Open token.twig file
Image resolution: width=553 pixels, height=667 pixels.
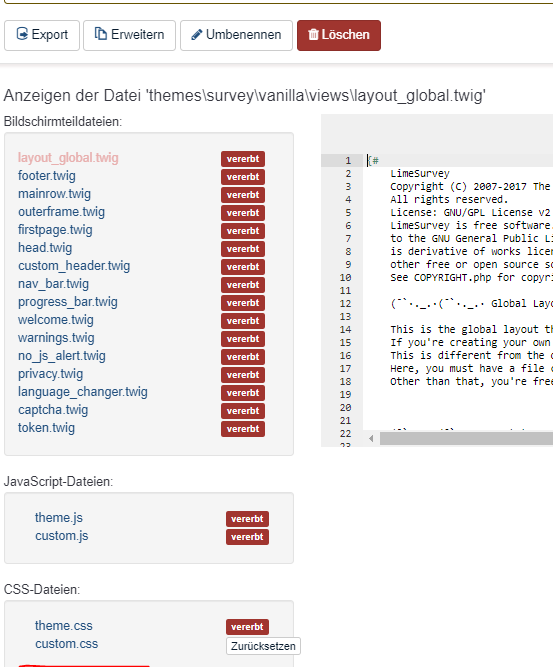pos(46,428)
